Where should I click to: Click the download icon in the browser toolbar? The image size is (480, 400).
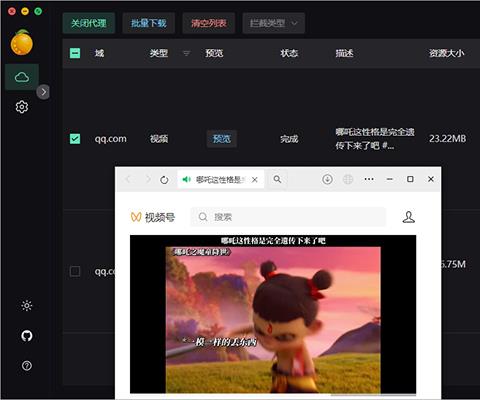(327, 179)
